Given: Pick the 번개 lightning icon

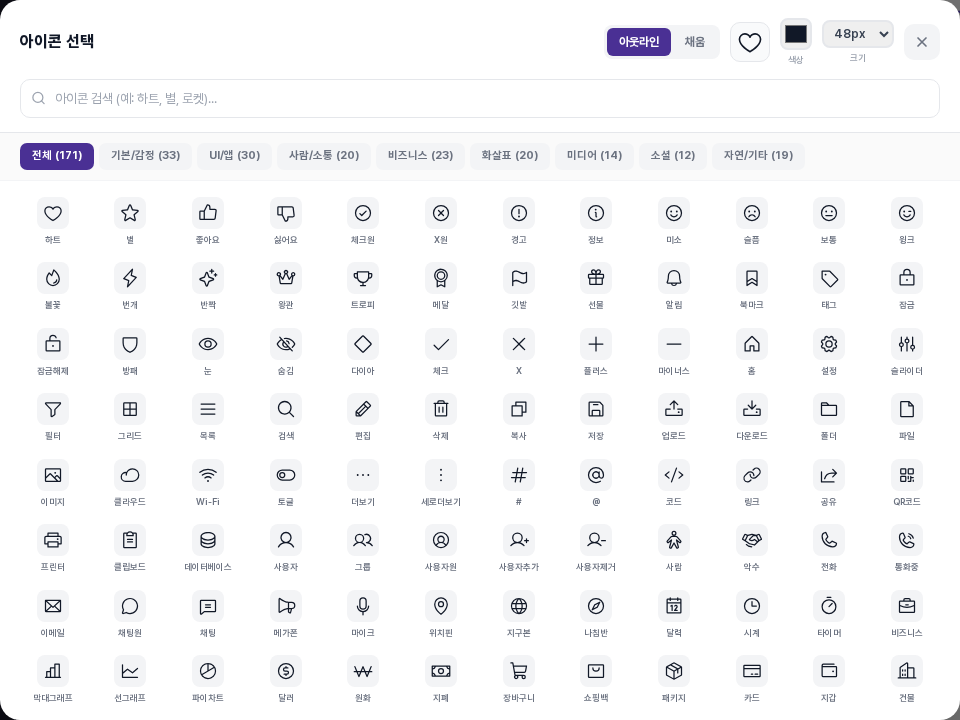Looking at the screenshot, I should point(130,279).
